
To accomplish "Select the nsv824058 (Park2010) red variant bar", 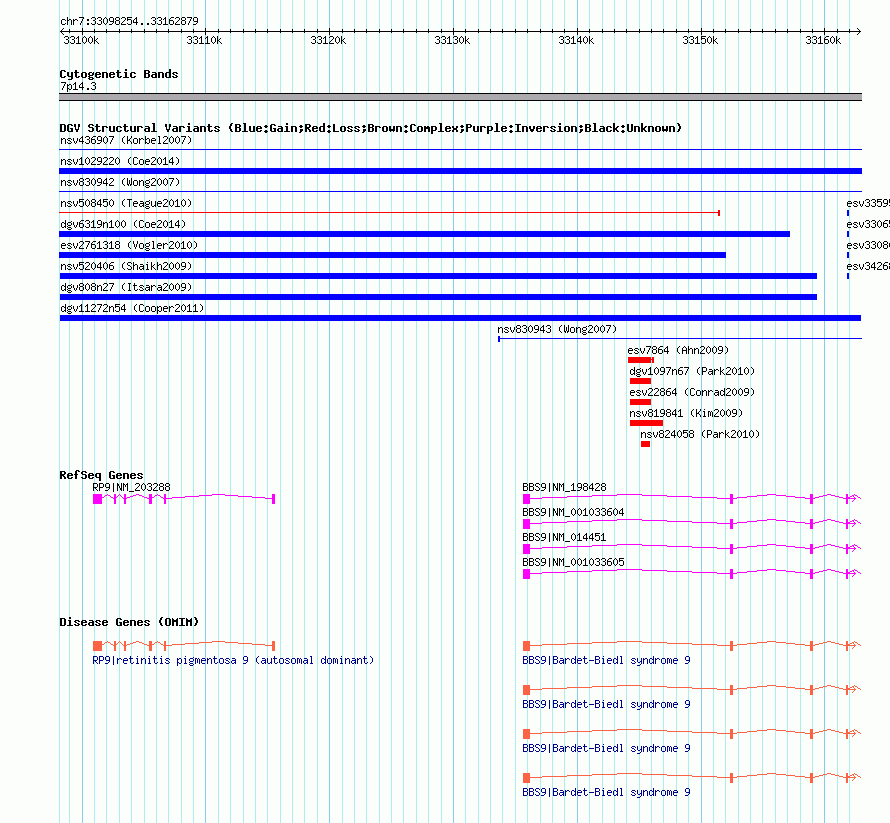I will (645, 444).
